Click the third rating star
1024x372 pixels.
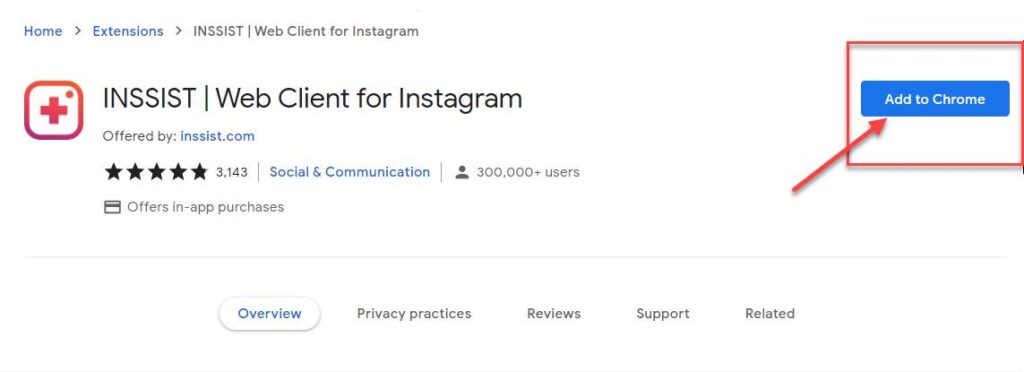tap(156, 172)
